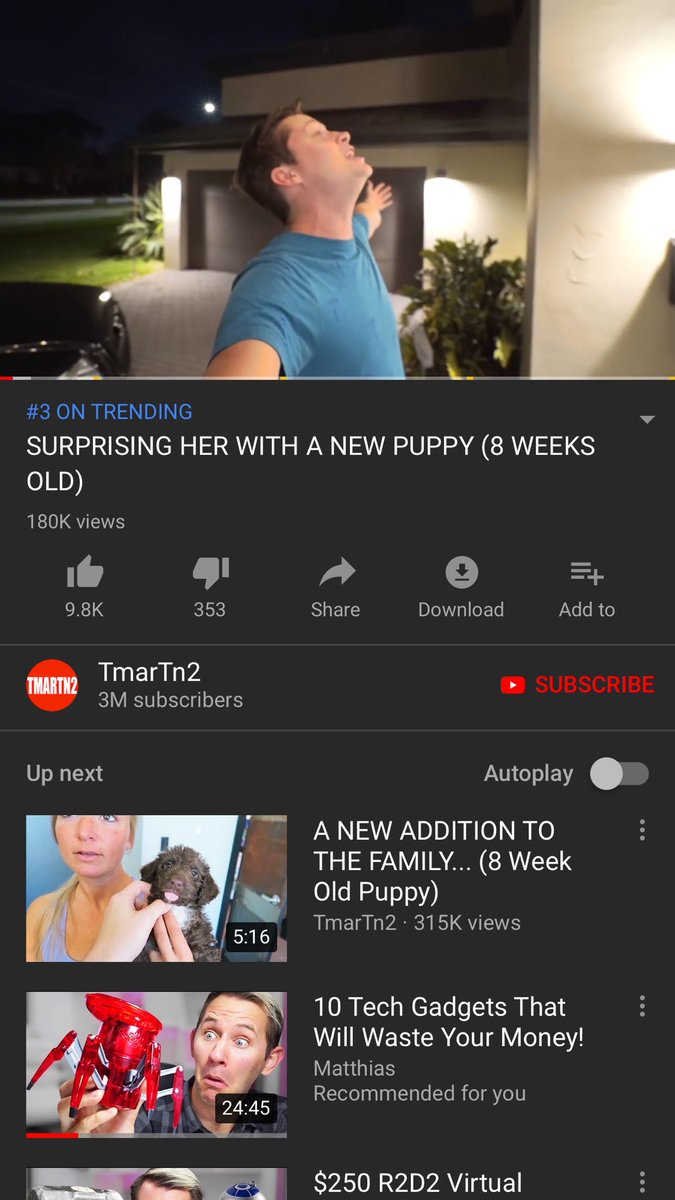
Task: Open the Share arrow icon
Action: coord(336,573)
